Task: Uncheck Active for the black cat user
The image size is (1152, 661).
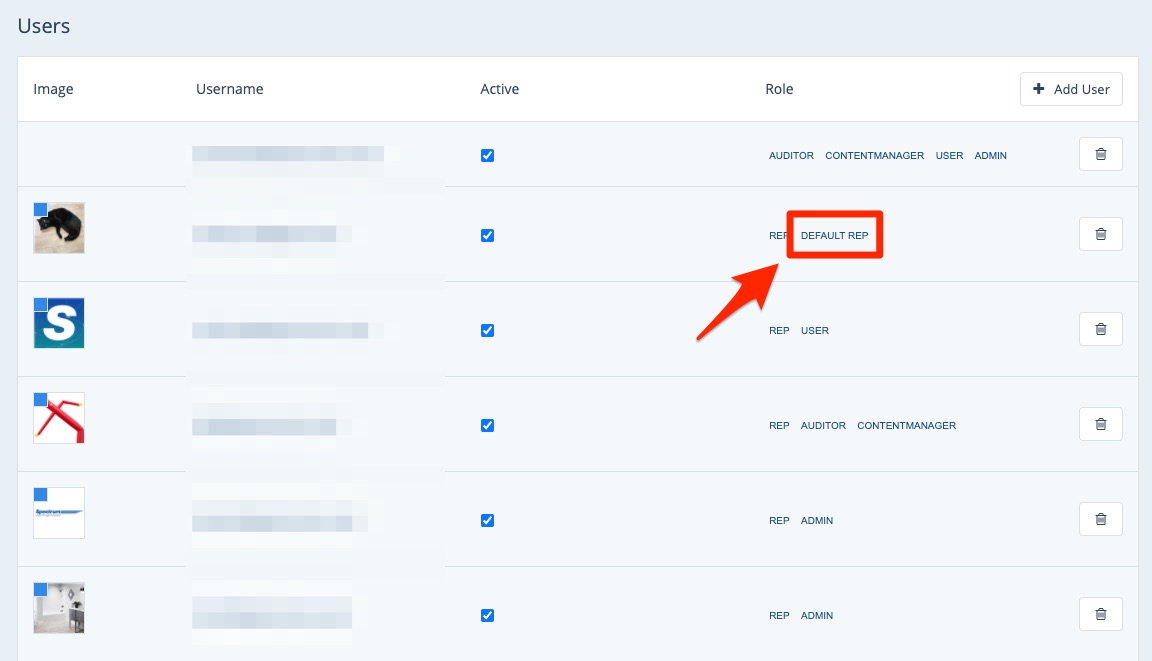Action: click(x=487, y=235)
